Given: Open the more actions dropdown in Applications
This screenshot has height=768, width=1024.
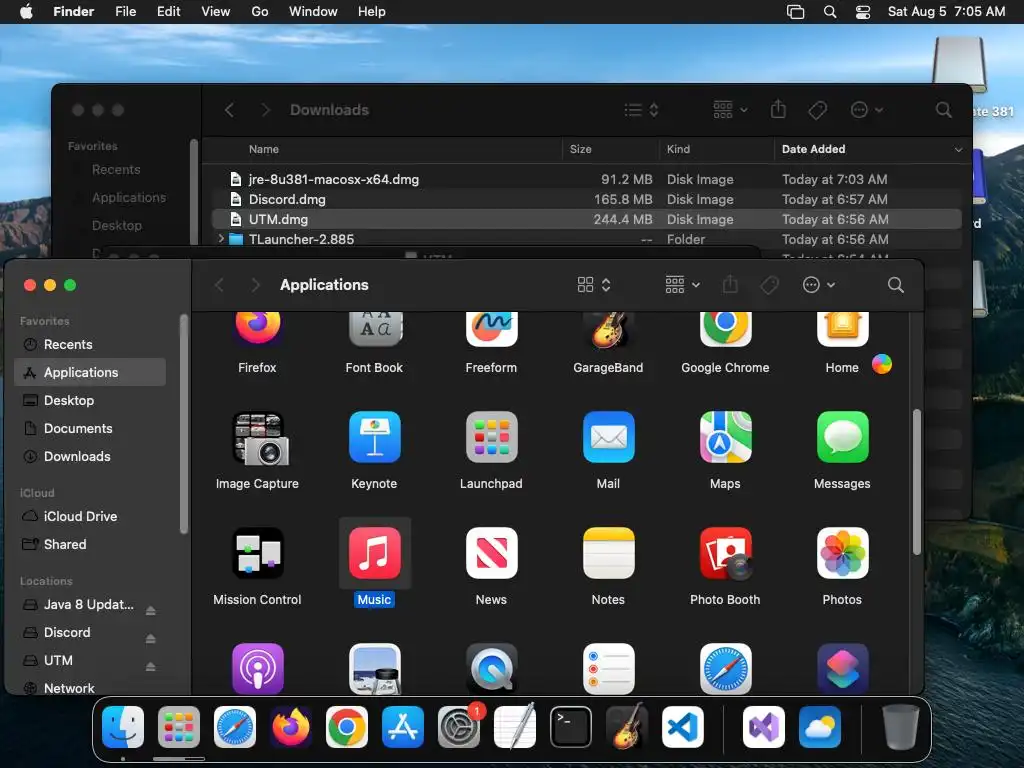Looking at the screenshot, I should (818, 285).
